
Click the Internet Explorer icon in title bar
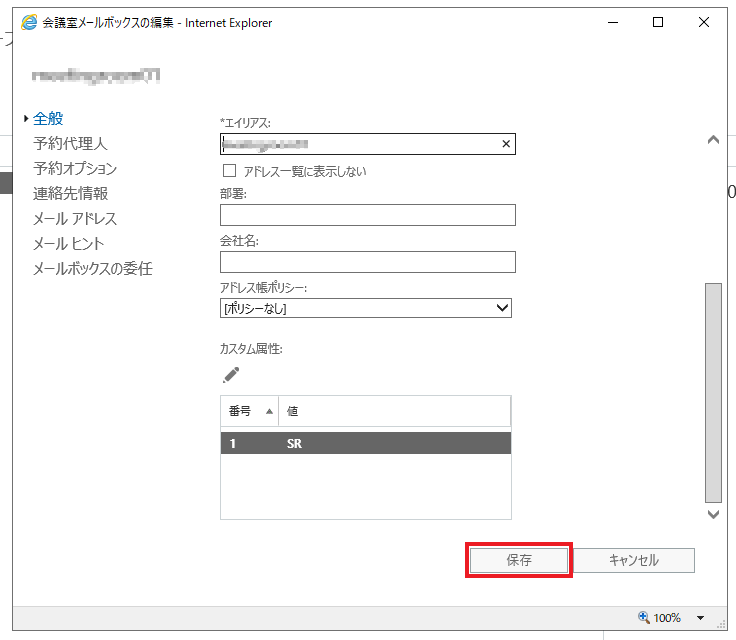click(x=30, y=22)
